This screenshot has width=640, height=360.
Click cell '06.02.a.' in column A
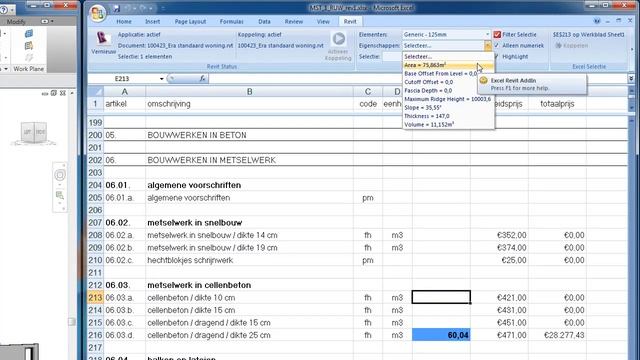tap(124, 235)
